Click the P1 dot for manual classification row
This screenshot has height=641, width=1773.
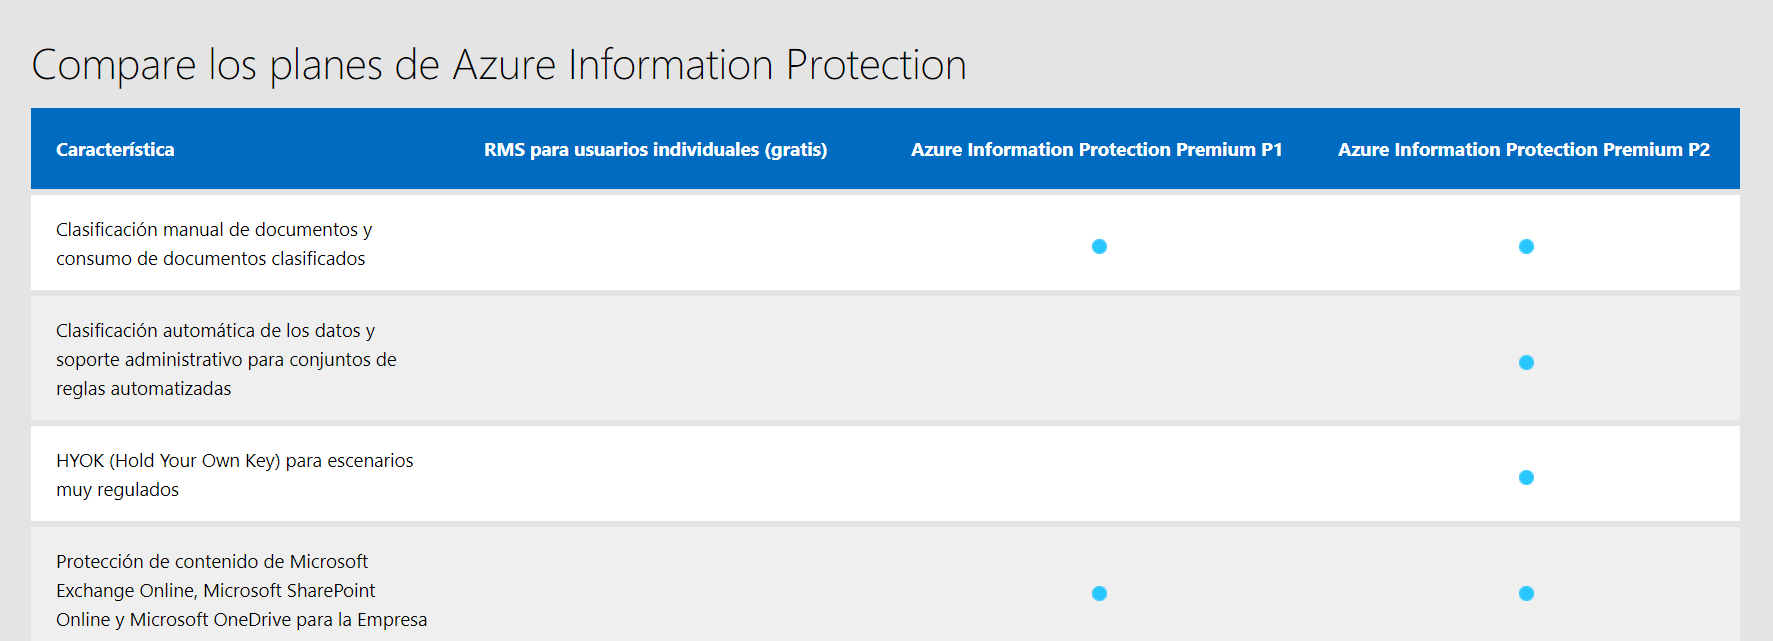point(1099,246)
